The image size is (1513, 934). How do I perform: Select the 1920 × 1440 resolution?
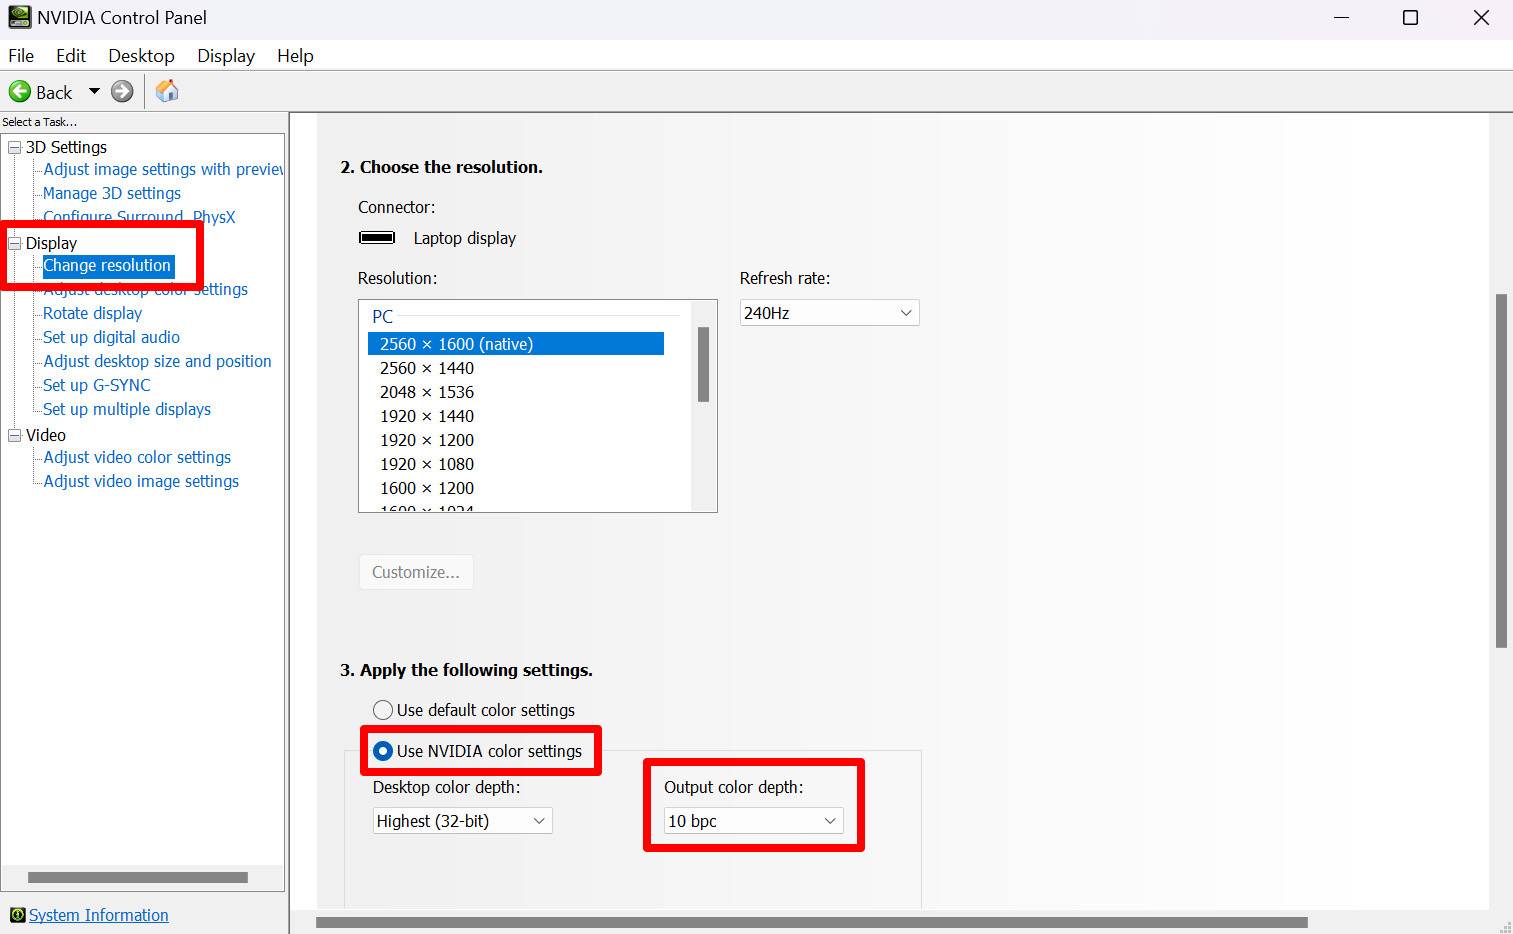(x=427, y=416)
